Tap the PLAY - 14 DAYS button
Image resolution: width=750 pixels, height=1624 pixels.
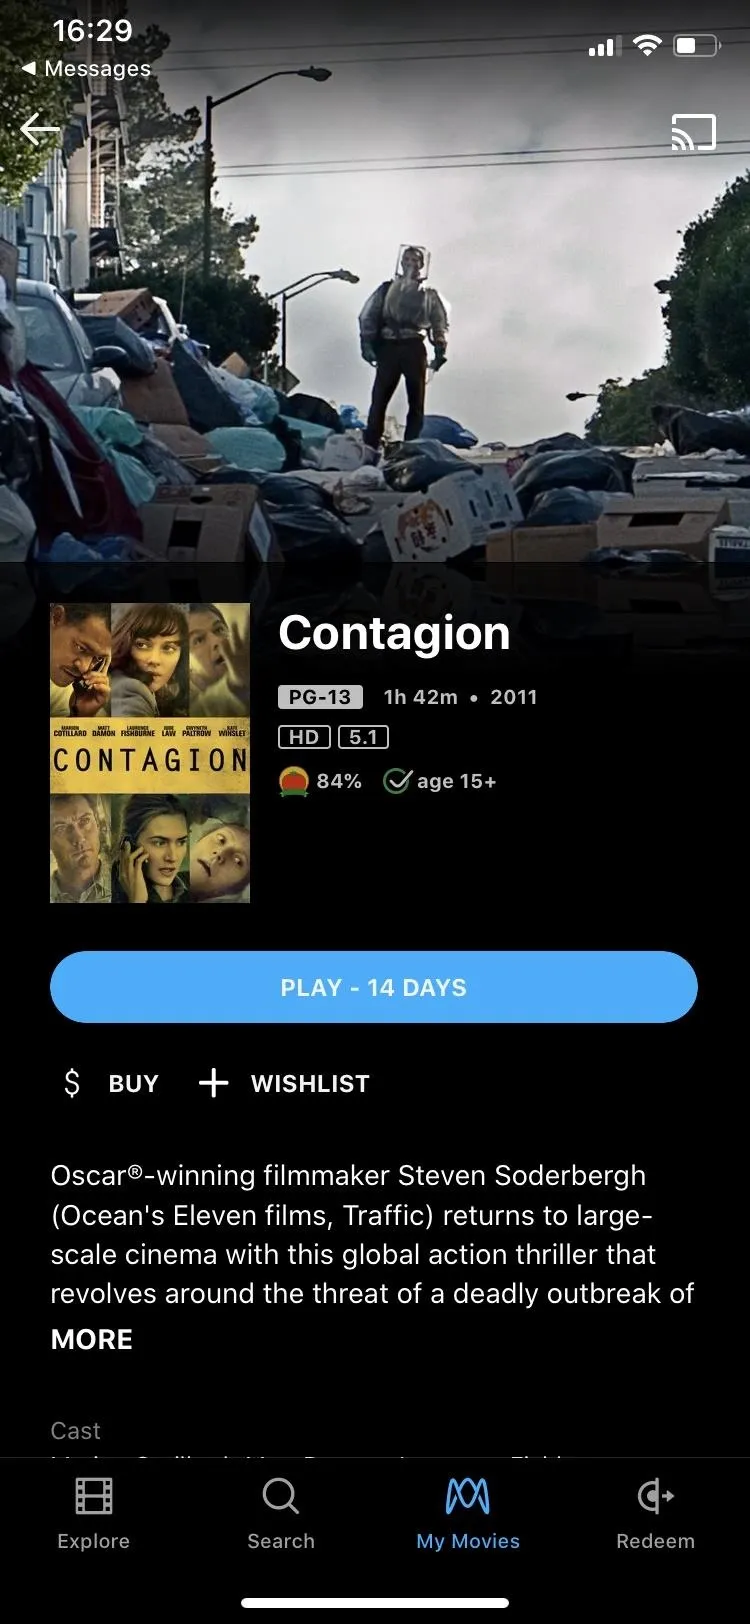coord(374,987)
